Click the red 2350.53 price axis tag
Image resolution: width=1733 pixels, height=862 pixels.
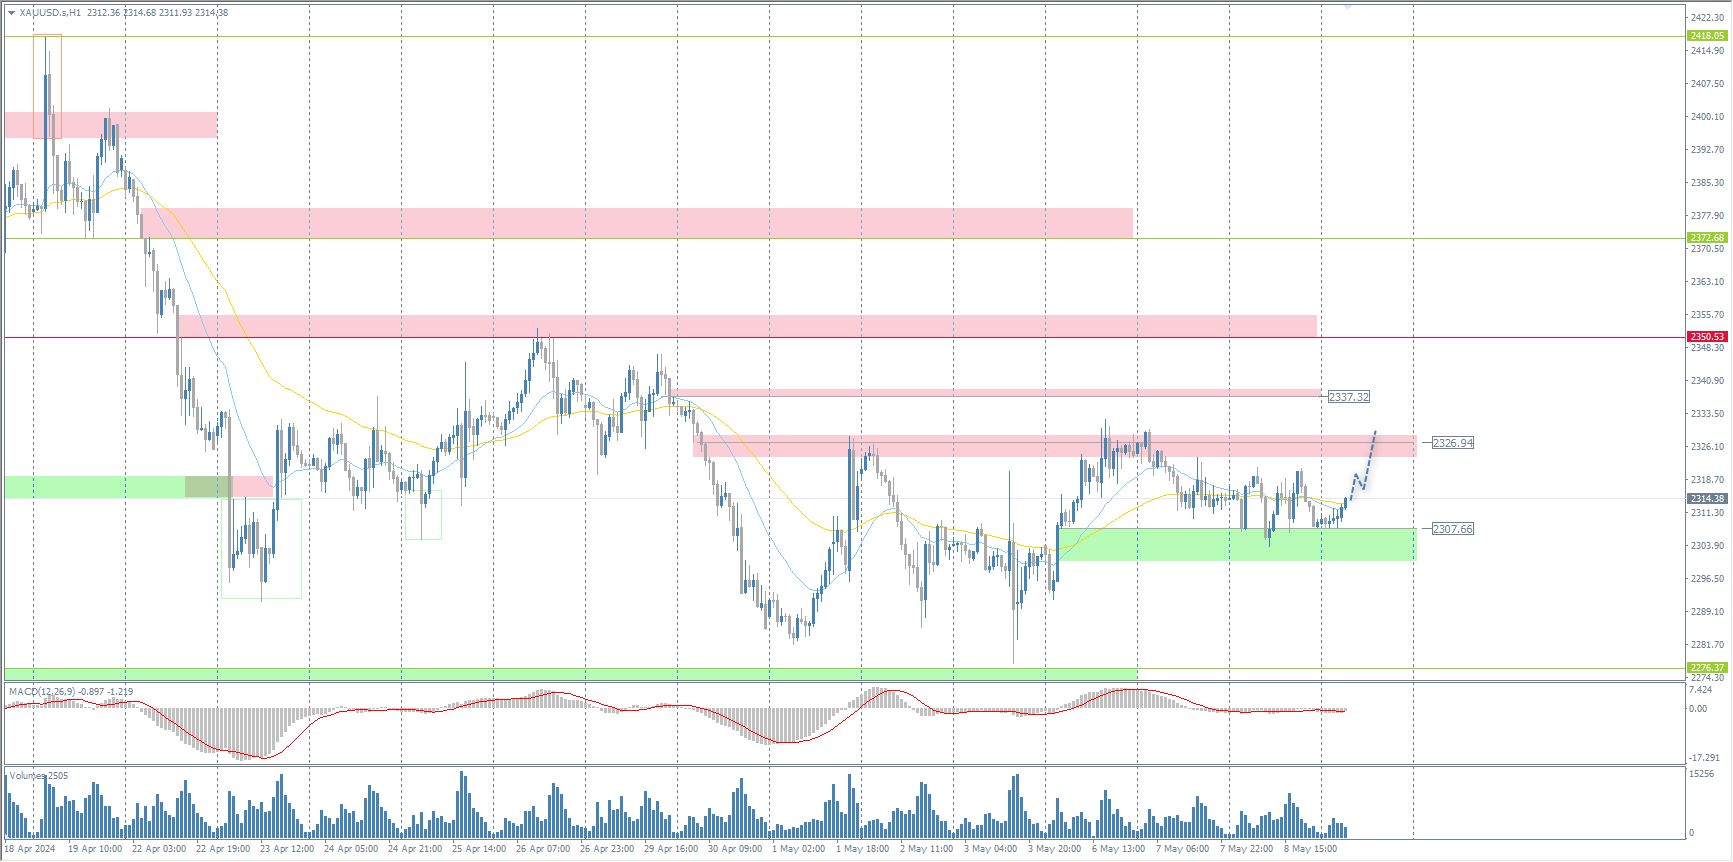1707,337
